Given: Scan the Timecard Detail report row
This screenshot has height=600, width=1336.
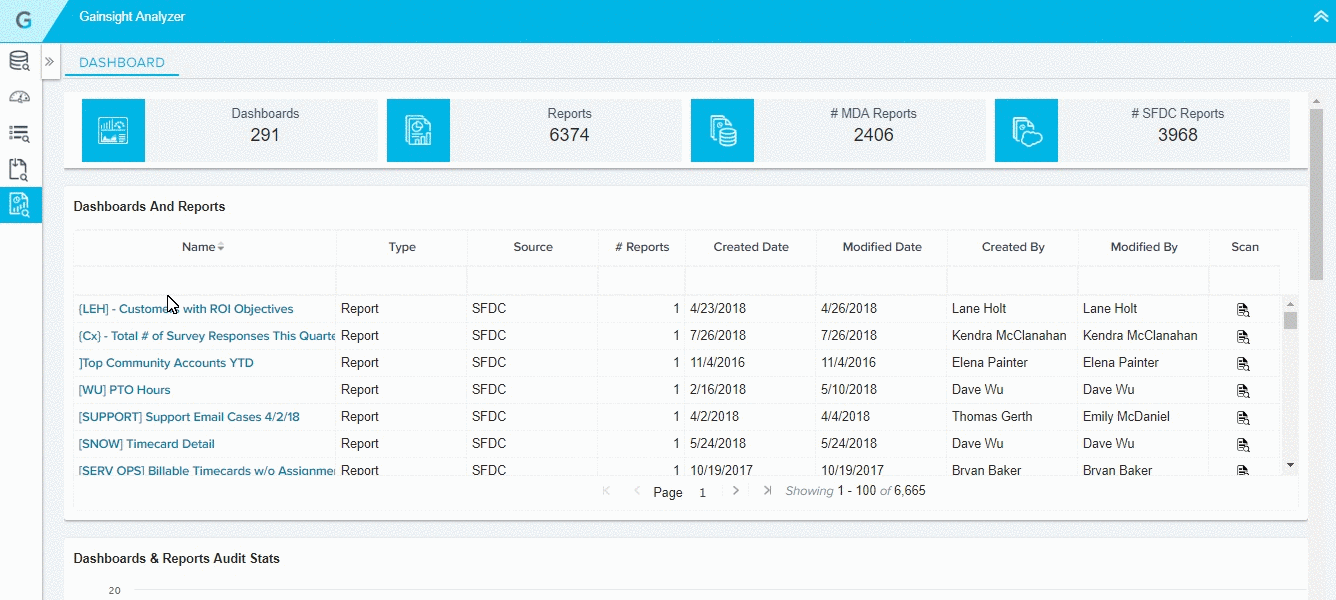Looking at the screenshot, I should pyautogui.click(x=1243, y=445).
